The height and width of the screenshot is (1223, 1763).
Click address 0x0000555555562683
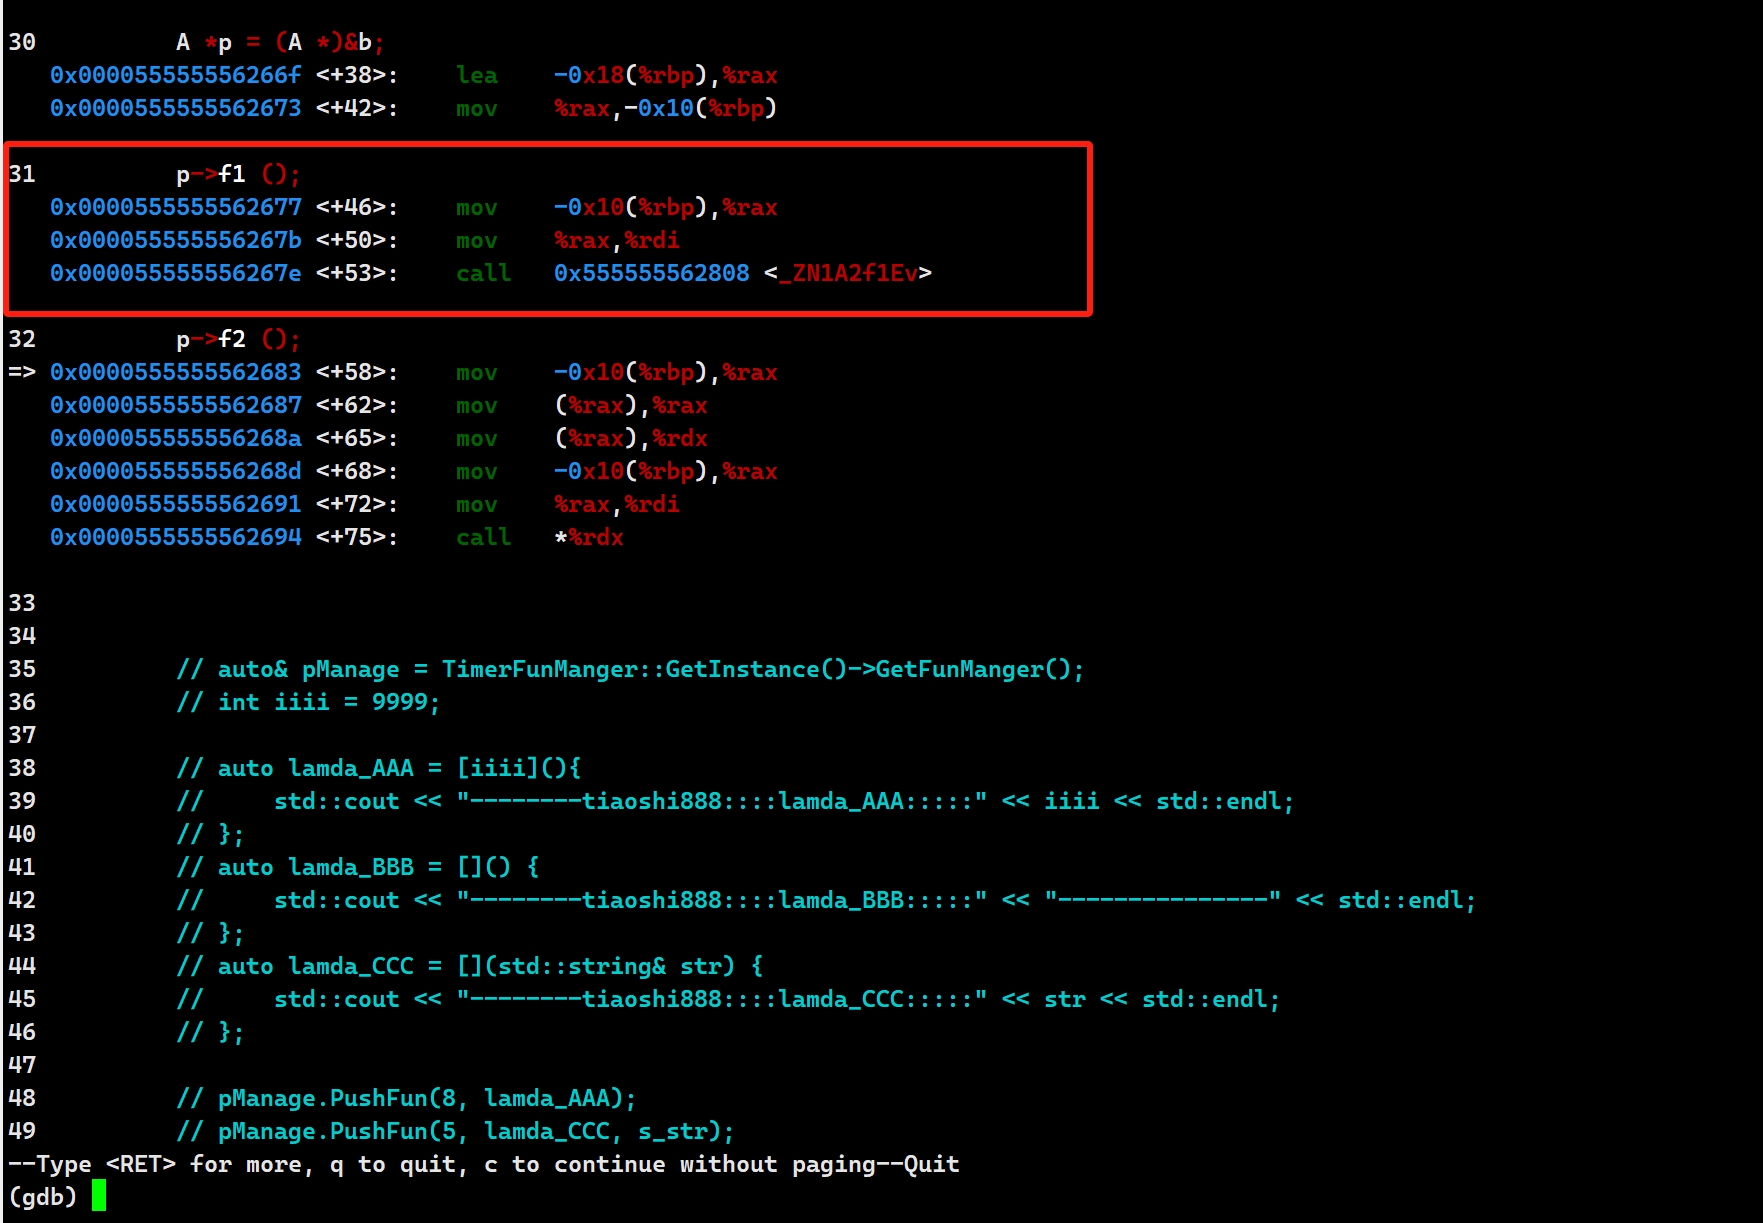click(175, 372)
